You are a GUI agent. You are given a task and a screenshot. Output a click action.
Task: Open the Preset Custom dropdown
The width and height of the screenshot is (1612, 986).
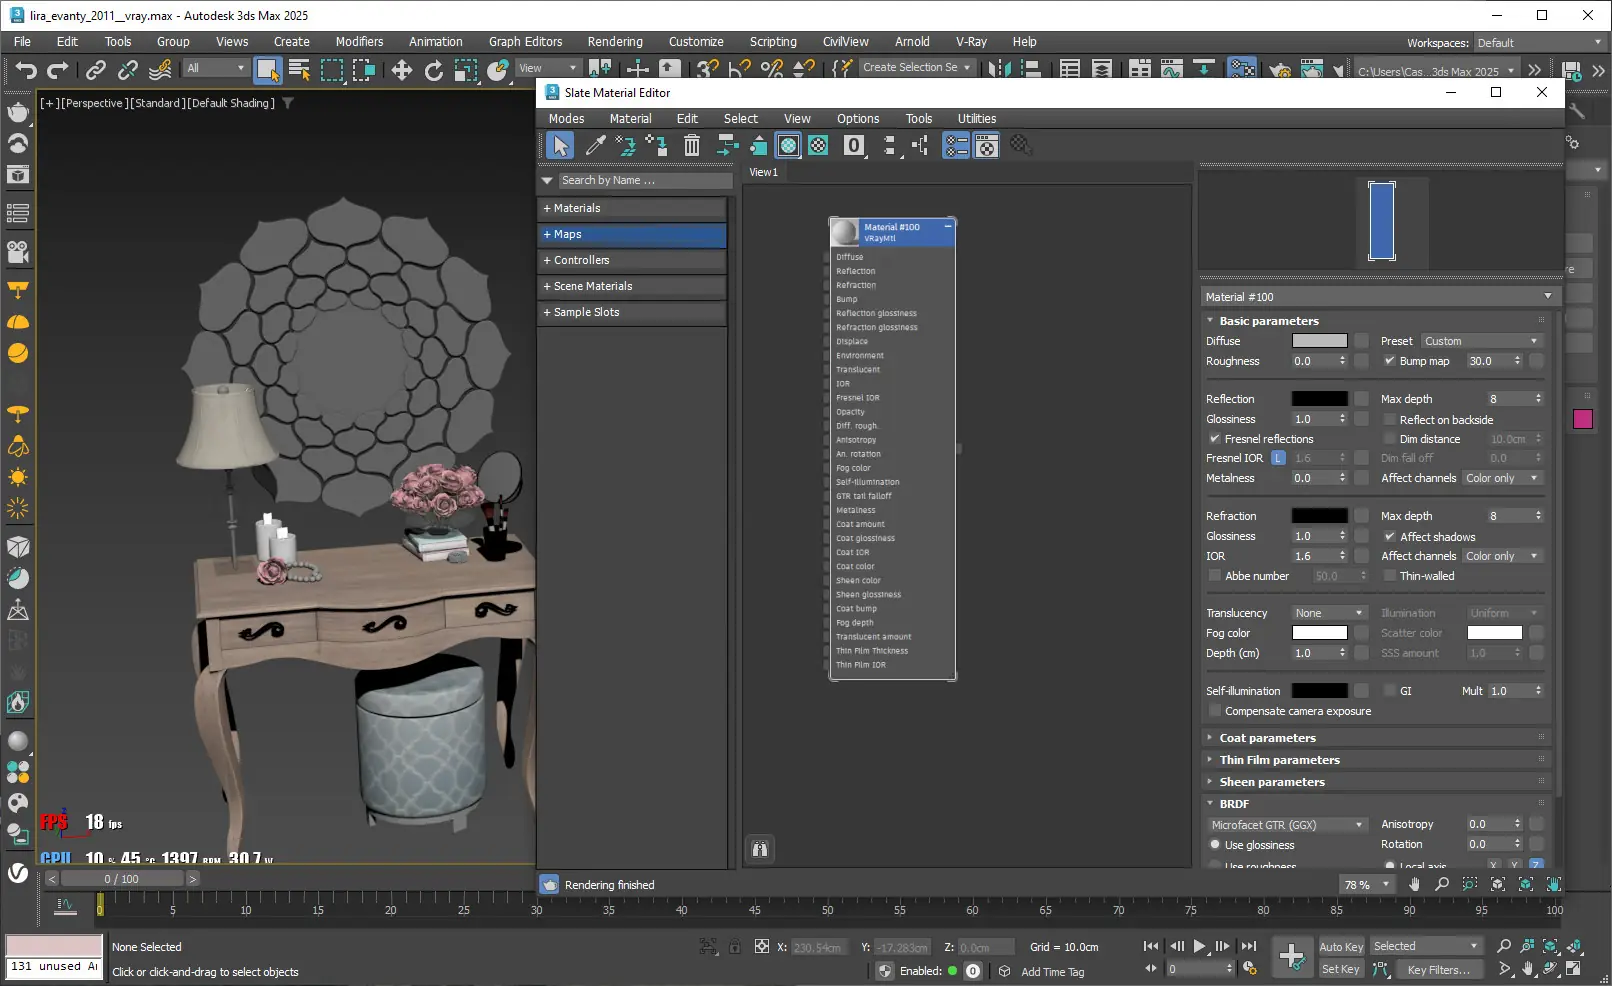[1481, 341]
